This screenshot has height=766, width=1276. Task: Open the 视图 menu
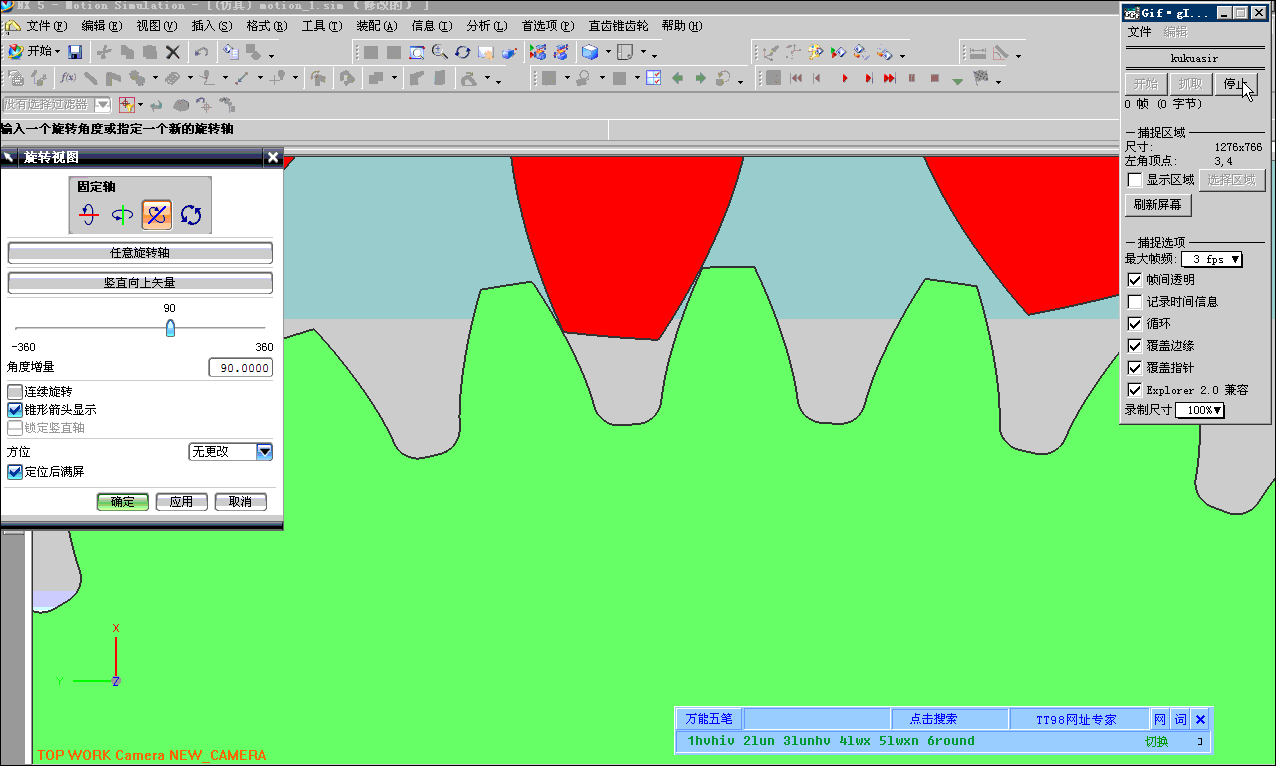click(x=156, y=26)
